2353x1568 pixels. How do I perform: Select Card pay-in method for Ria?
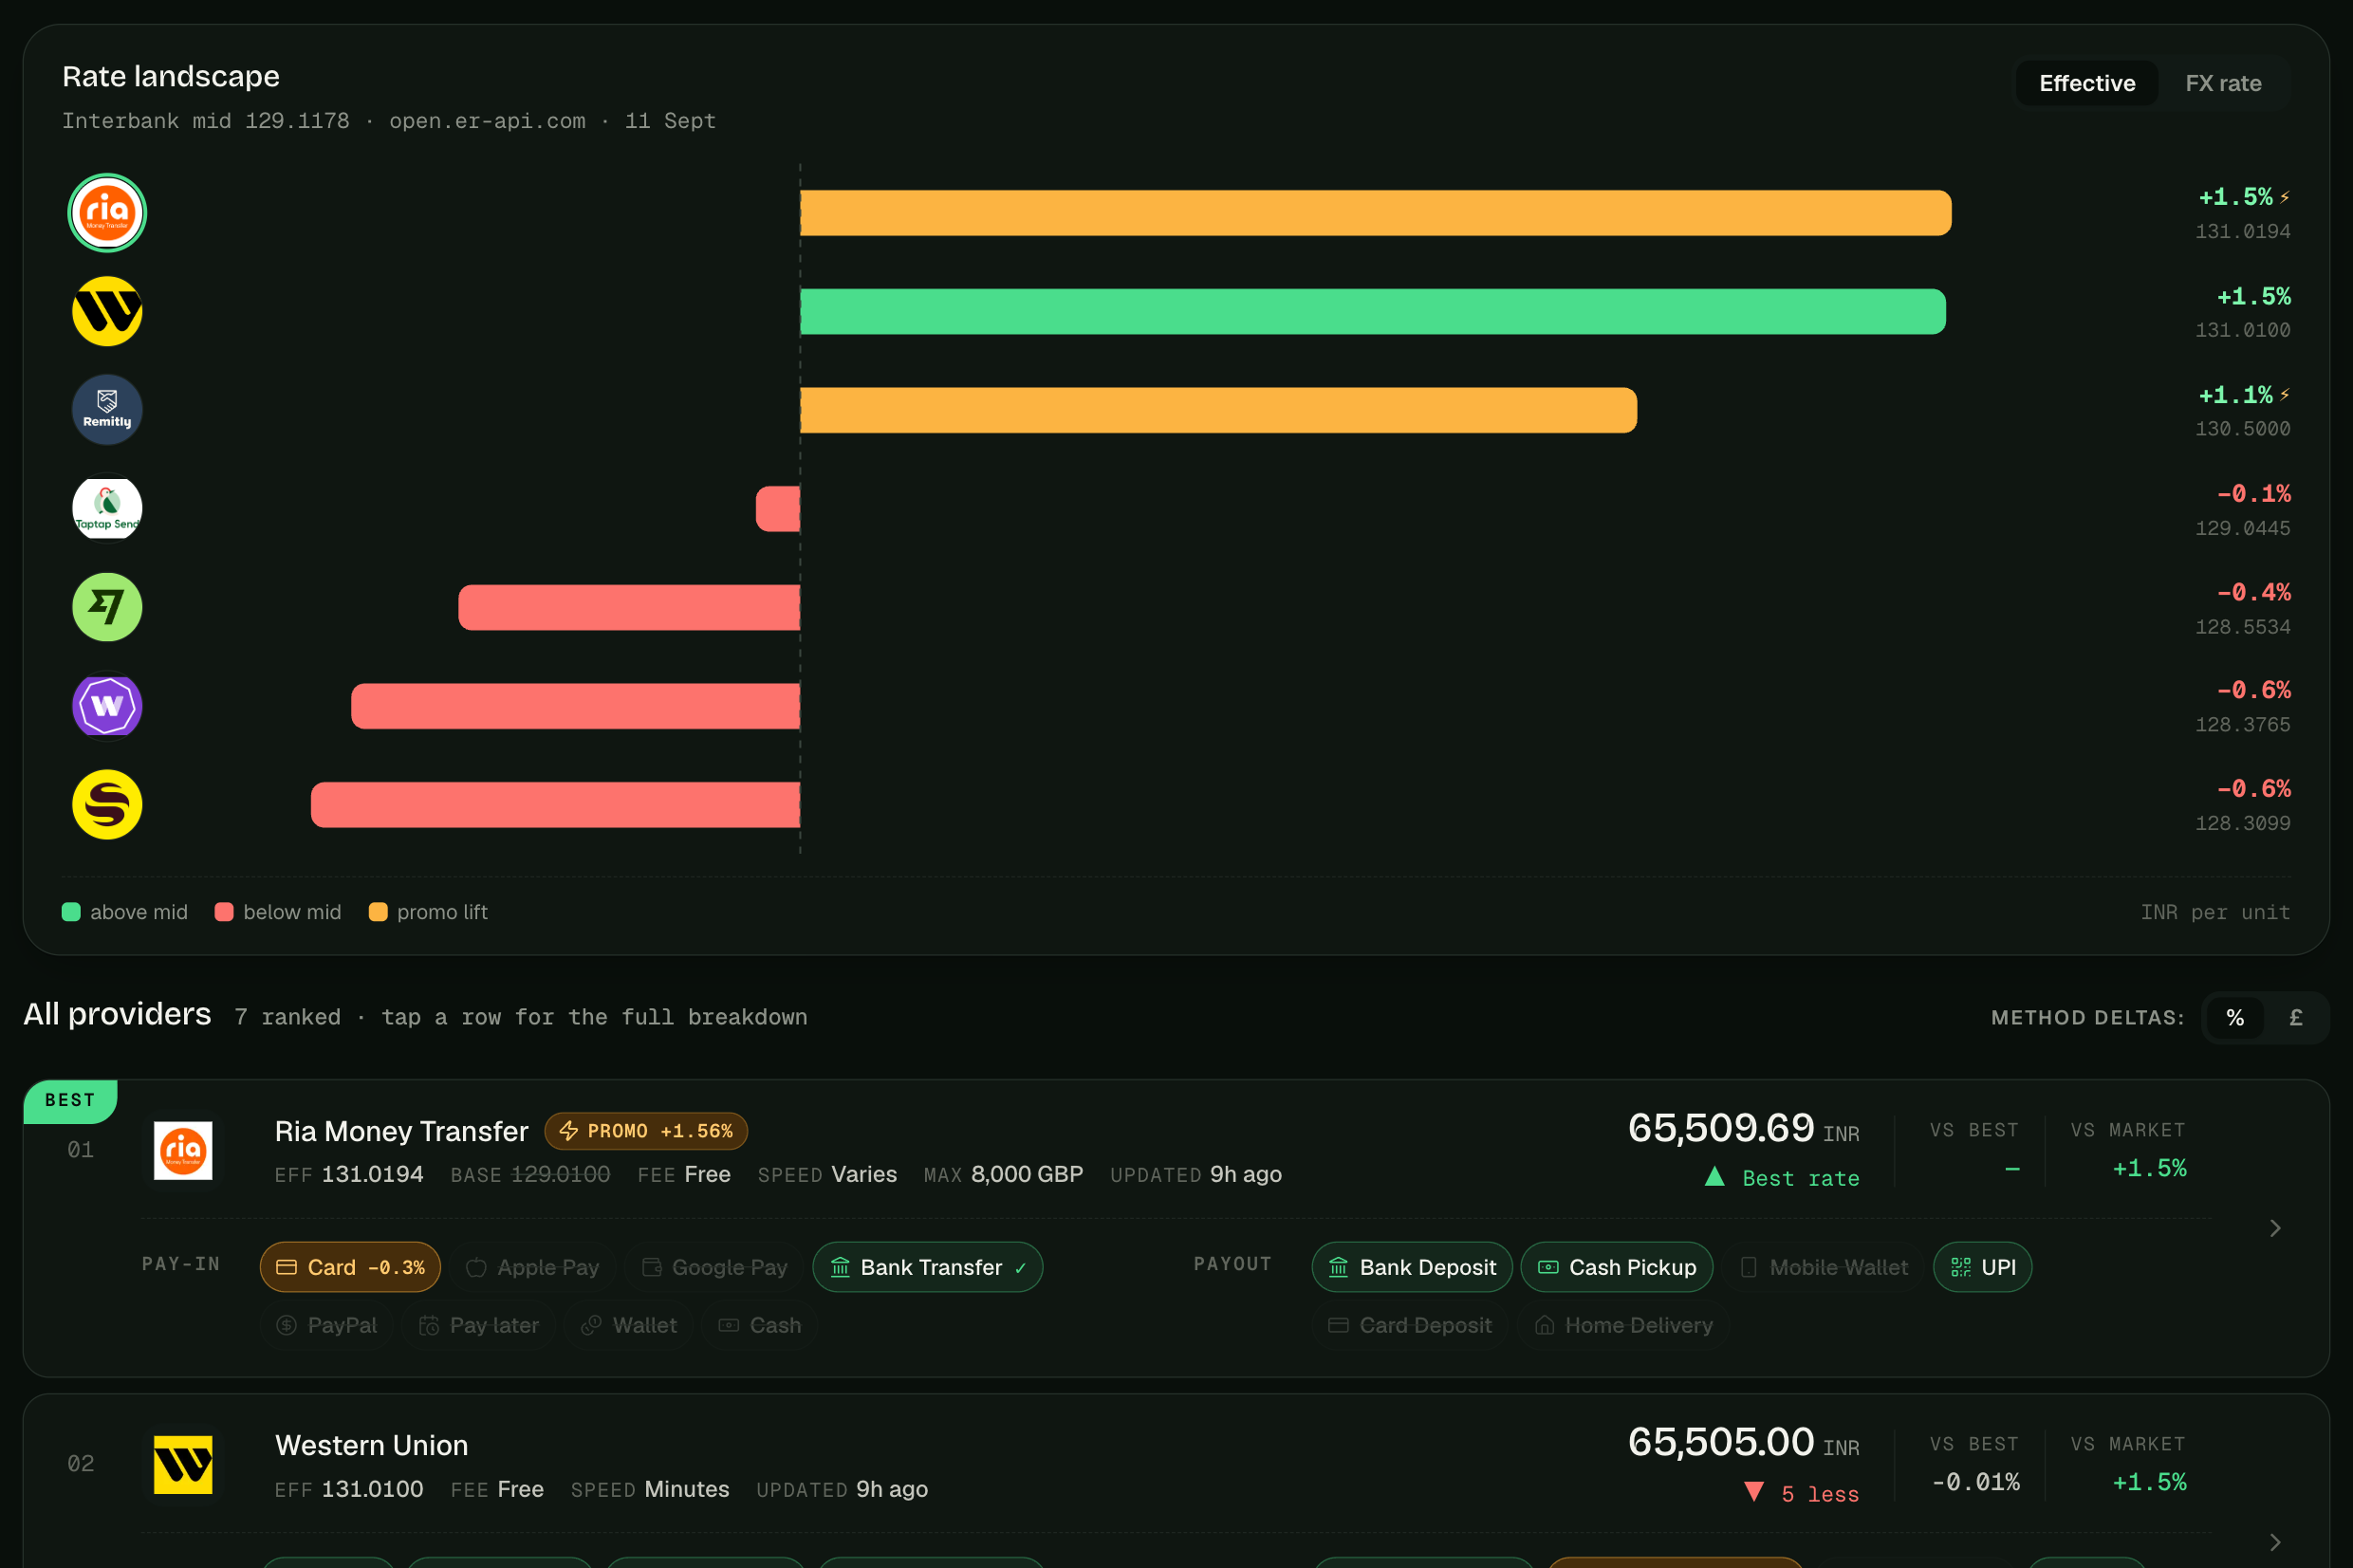point(350,1267)
